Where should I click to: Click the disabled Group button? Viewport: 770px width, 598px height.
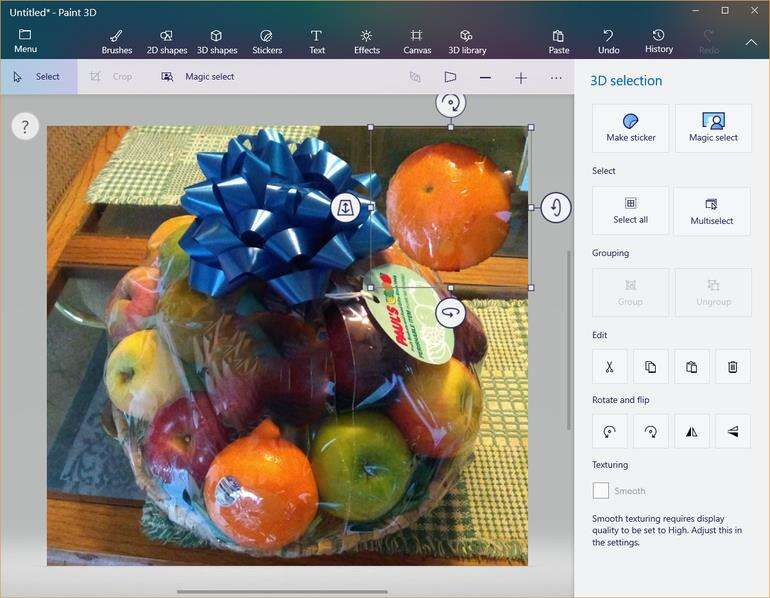(631, 293)
